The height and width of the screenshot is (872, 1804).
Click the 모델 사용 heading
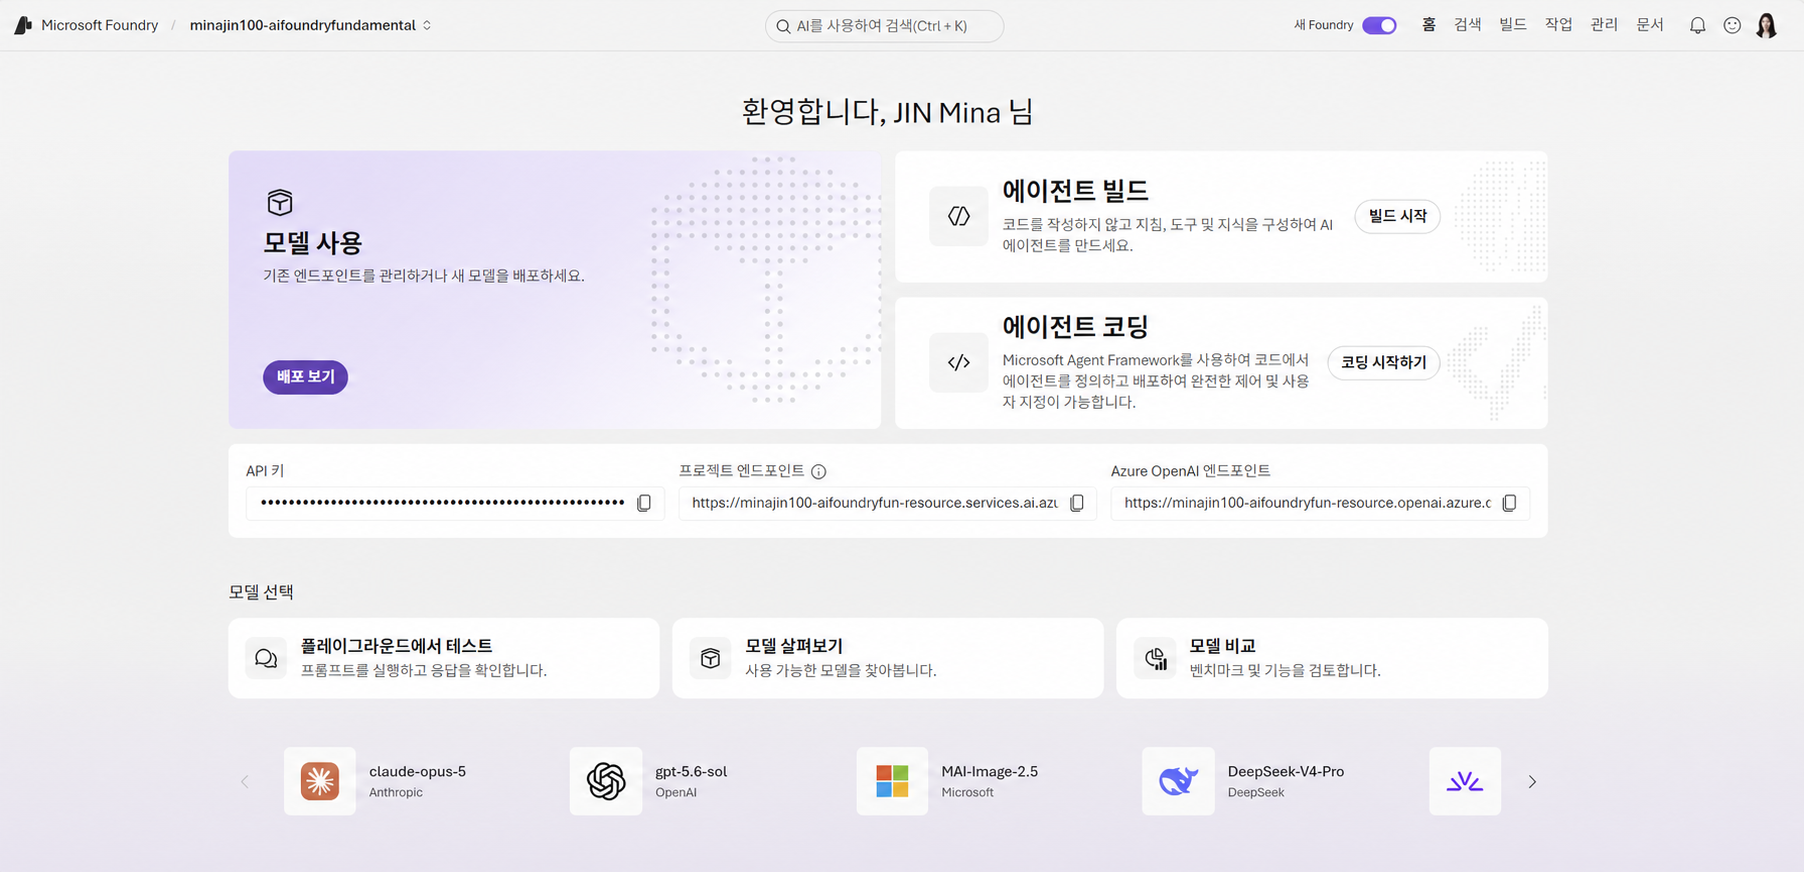click(x=313, y=243)
